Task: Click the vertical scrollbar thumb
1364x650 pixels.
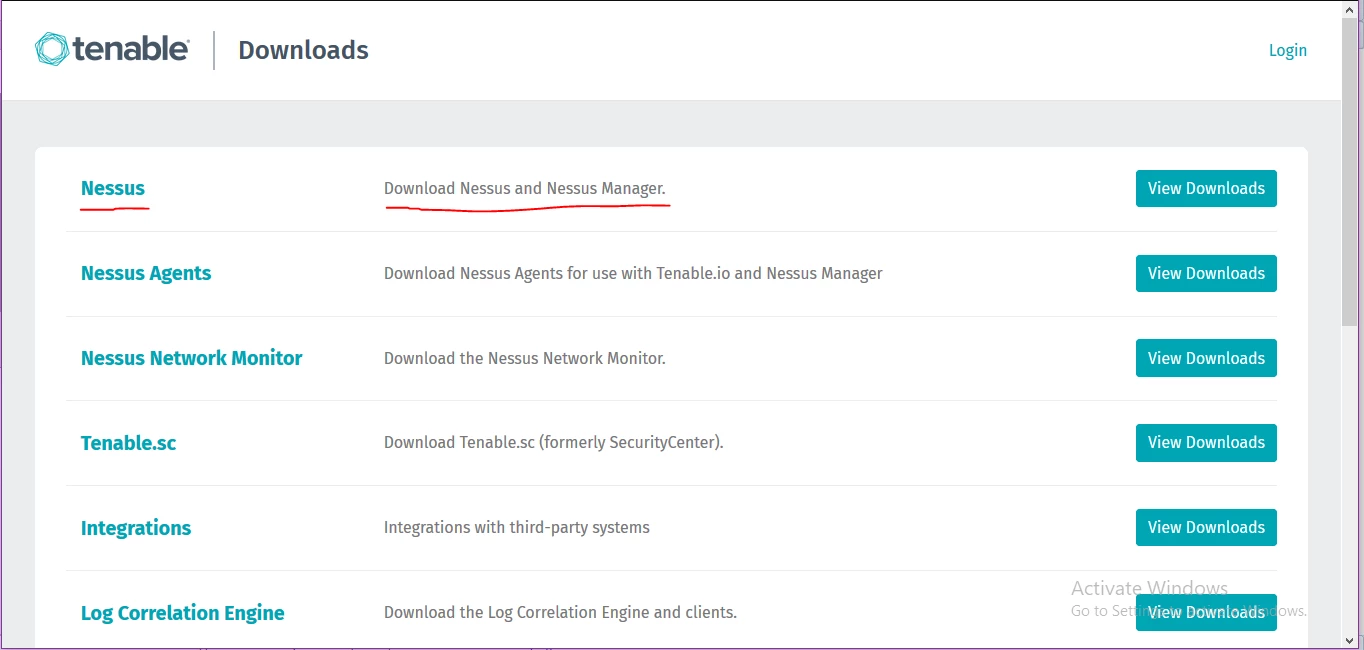Action: pyautogui.click(x=1350, y=172)
